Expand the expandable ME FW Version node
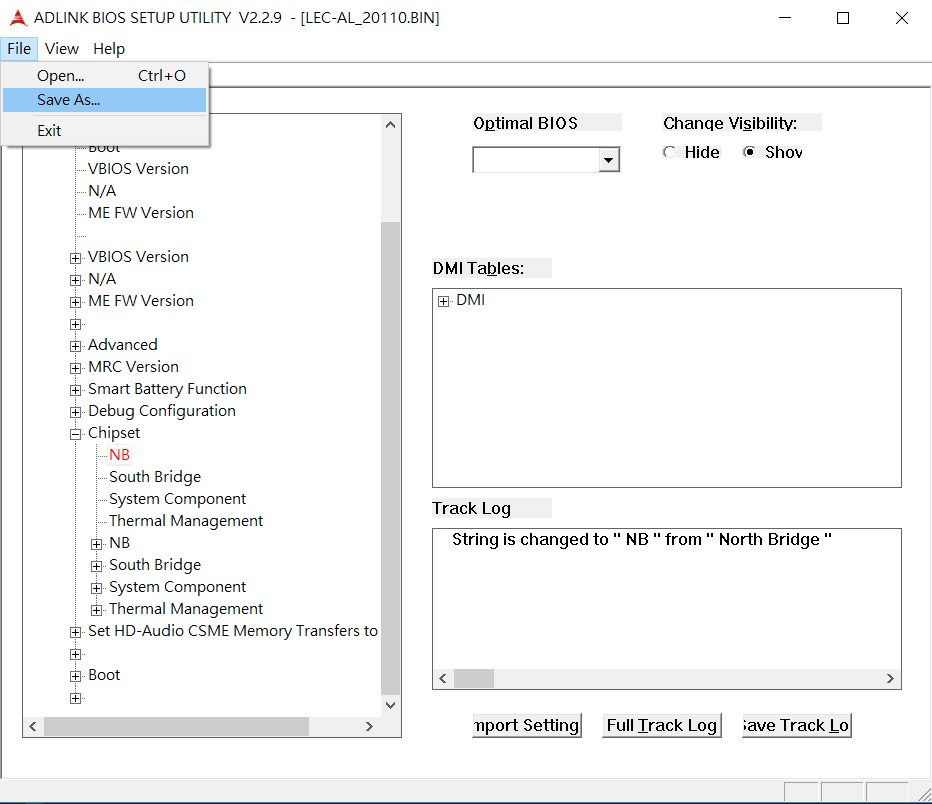The width and height of the screenshot is (932, 804). click(75, 302)
